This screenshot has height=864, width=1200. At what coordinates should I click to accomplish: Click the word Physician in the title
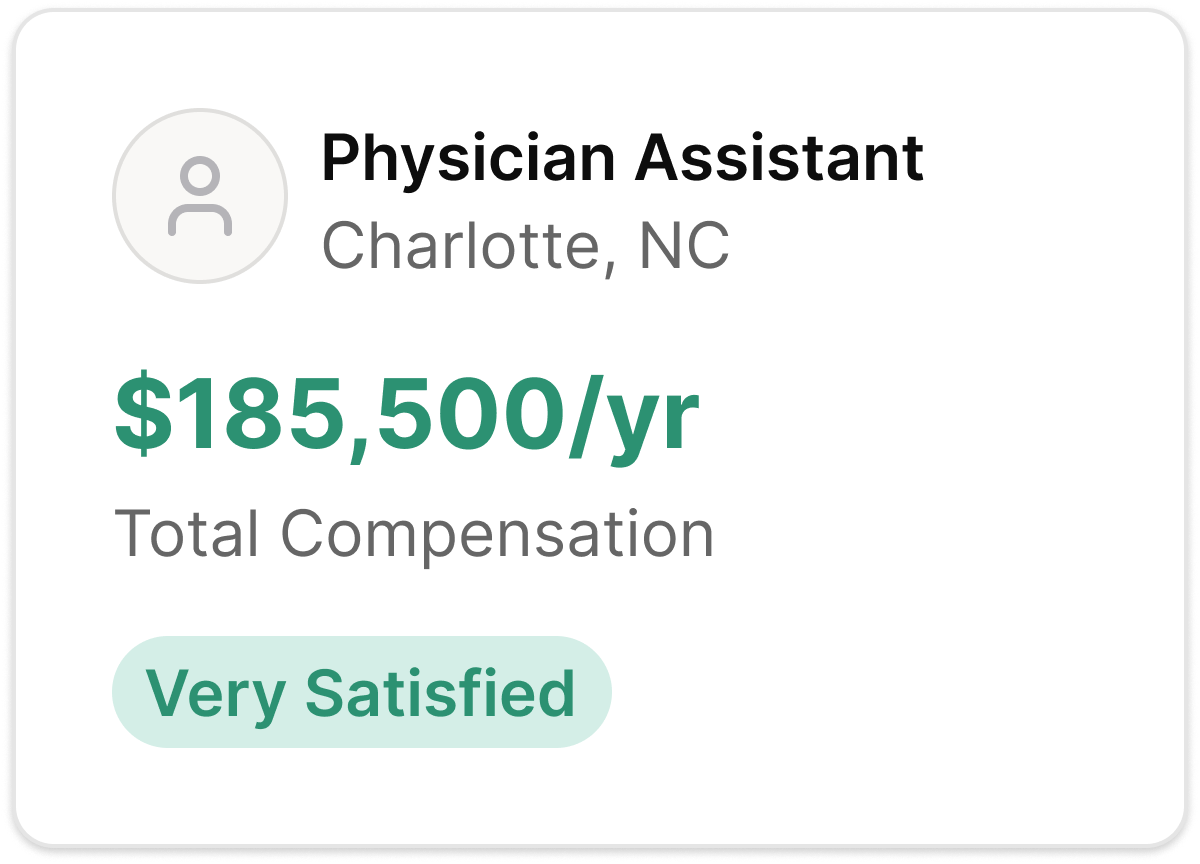(x=467, y=158)
